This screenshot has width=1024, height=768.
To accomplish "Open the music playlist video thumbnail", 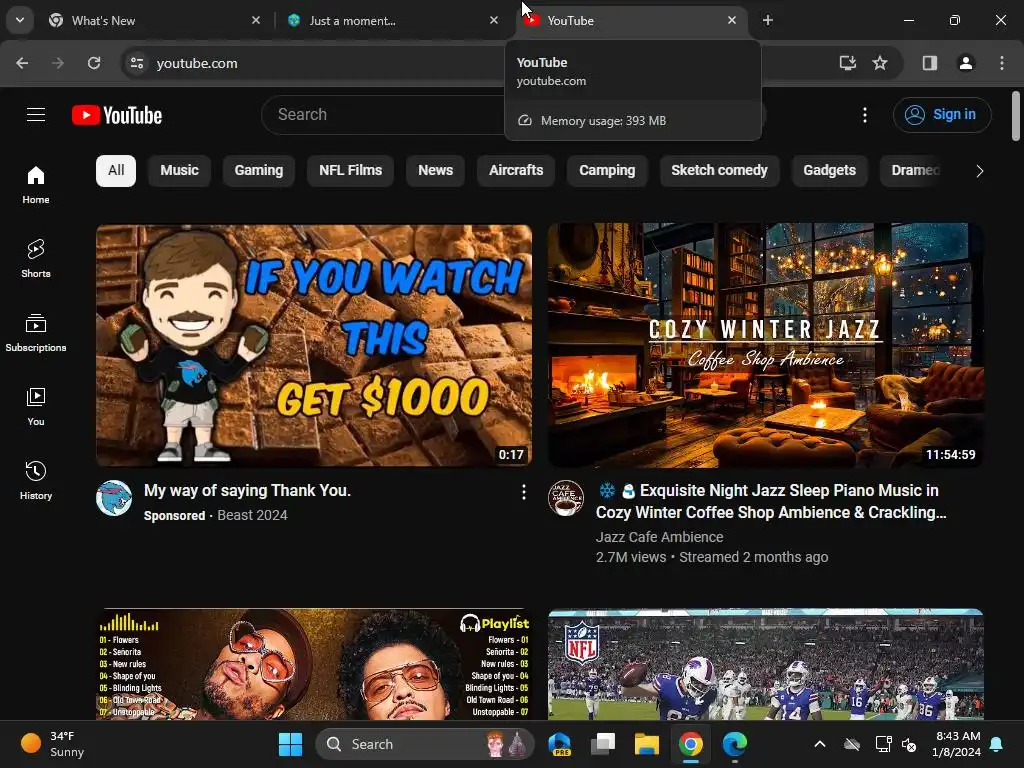I will [314, 664].
